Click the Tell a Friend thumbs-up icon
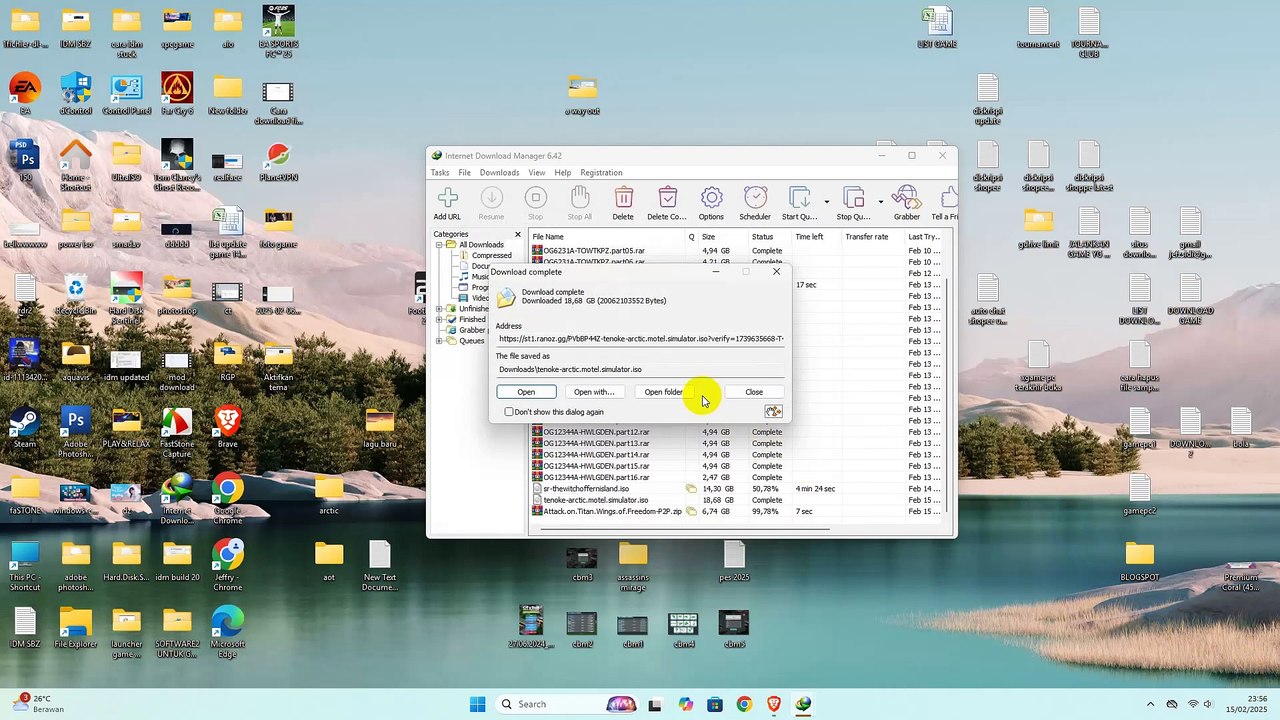The width and height of the screenshot is (1280, 720). (x=948, y=198)
